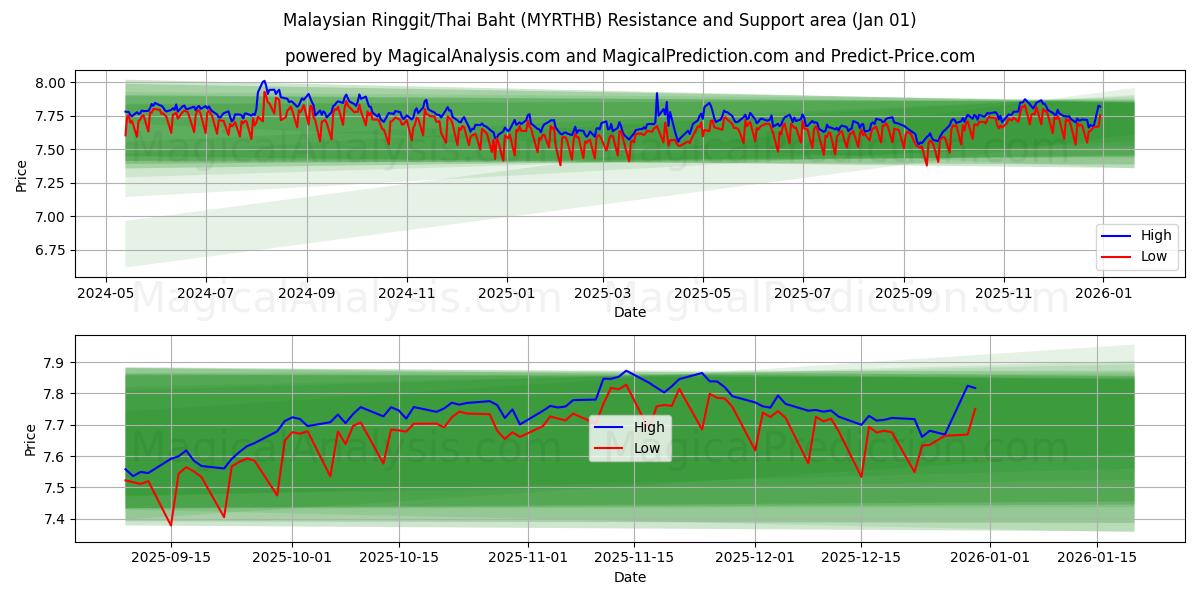Open the Predict-Price.com link
This screenshot has width=1200, height=600.
[900, 55]
